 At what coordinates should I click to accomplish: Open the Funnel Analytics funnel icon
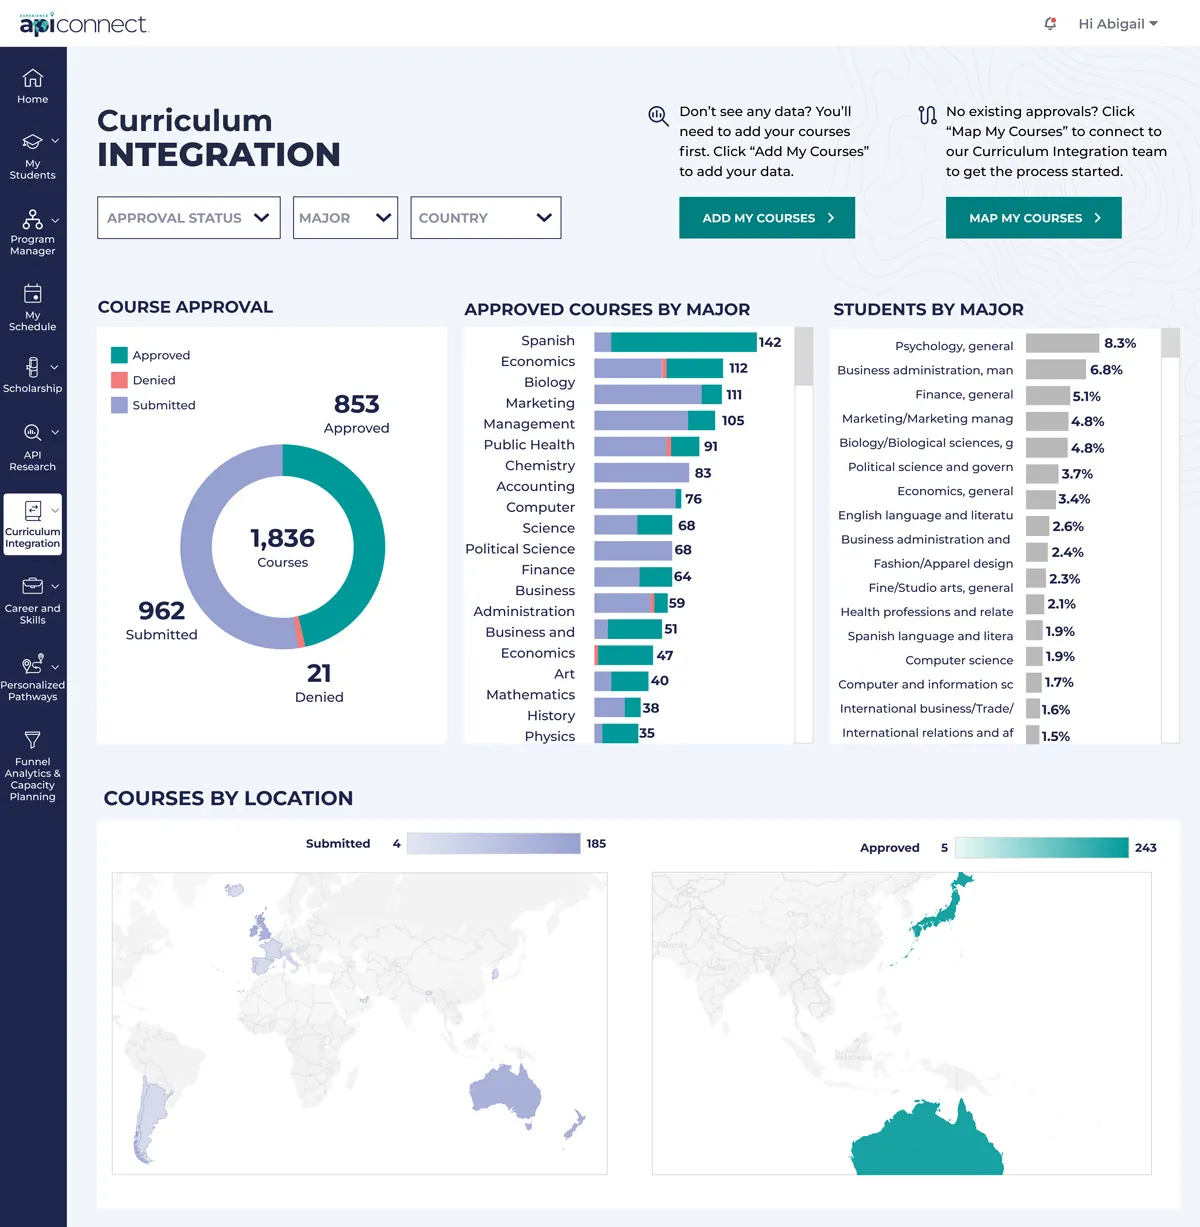(x=32, y=740)
